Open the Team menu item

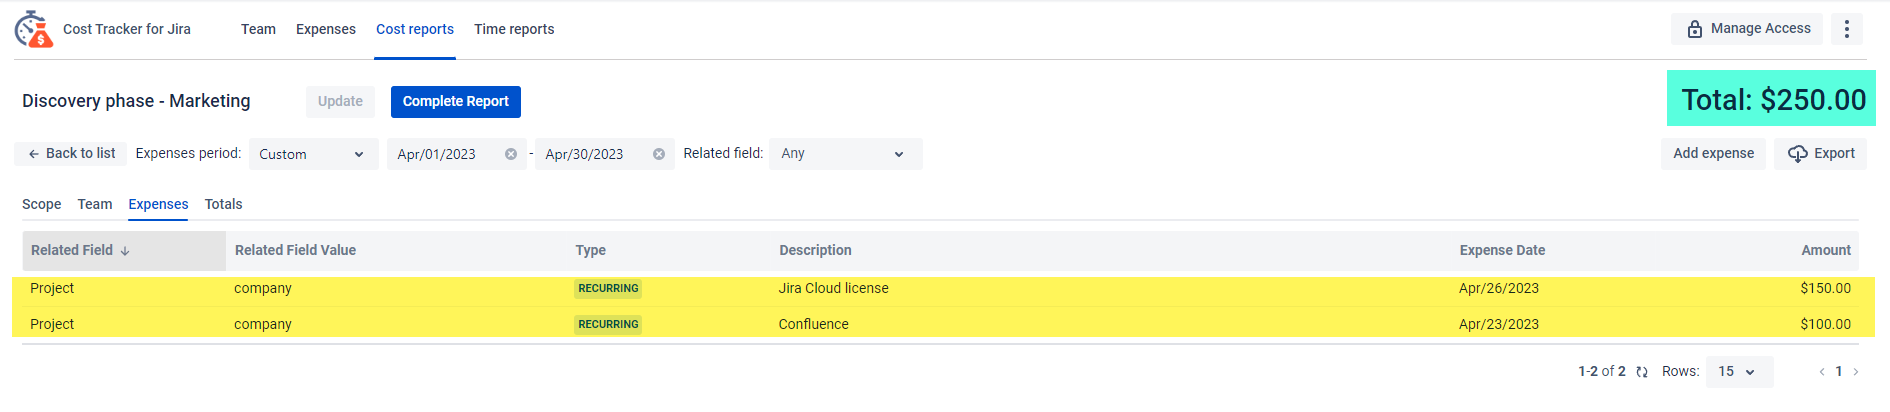(x=258, y=29)
